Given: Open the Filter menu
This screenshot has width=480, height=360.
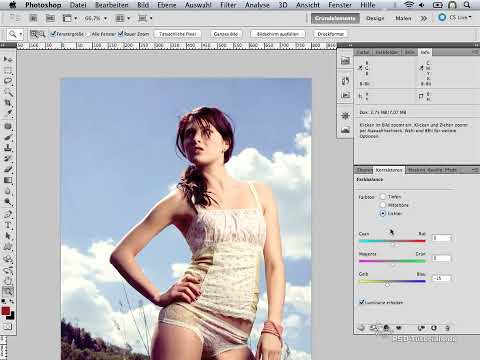Looking at the screenshot, I should pos(228,5).
